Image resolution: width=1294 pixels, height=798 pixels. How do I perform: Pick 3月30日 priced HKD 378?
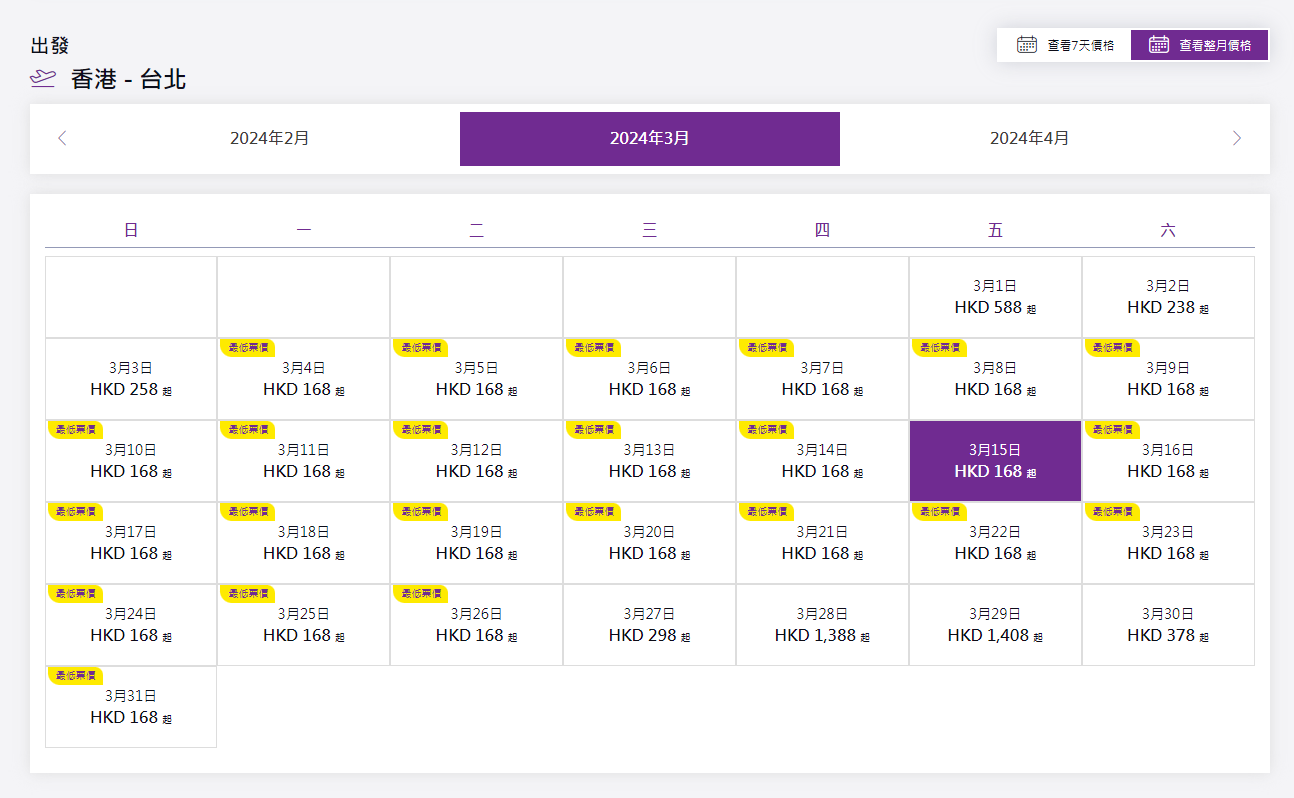point(1168,626)
